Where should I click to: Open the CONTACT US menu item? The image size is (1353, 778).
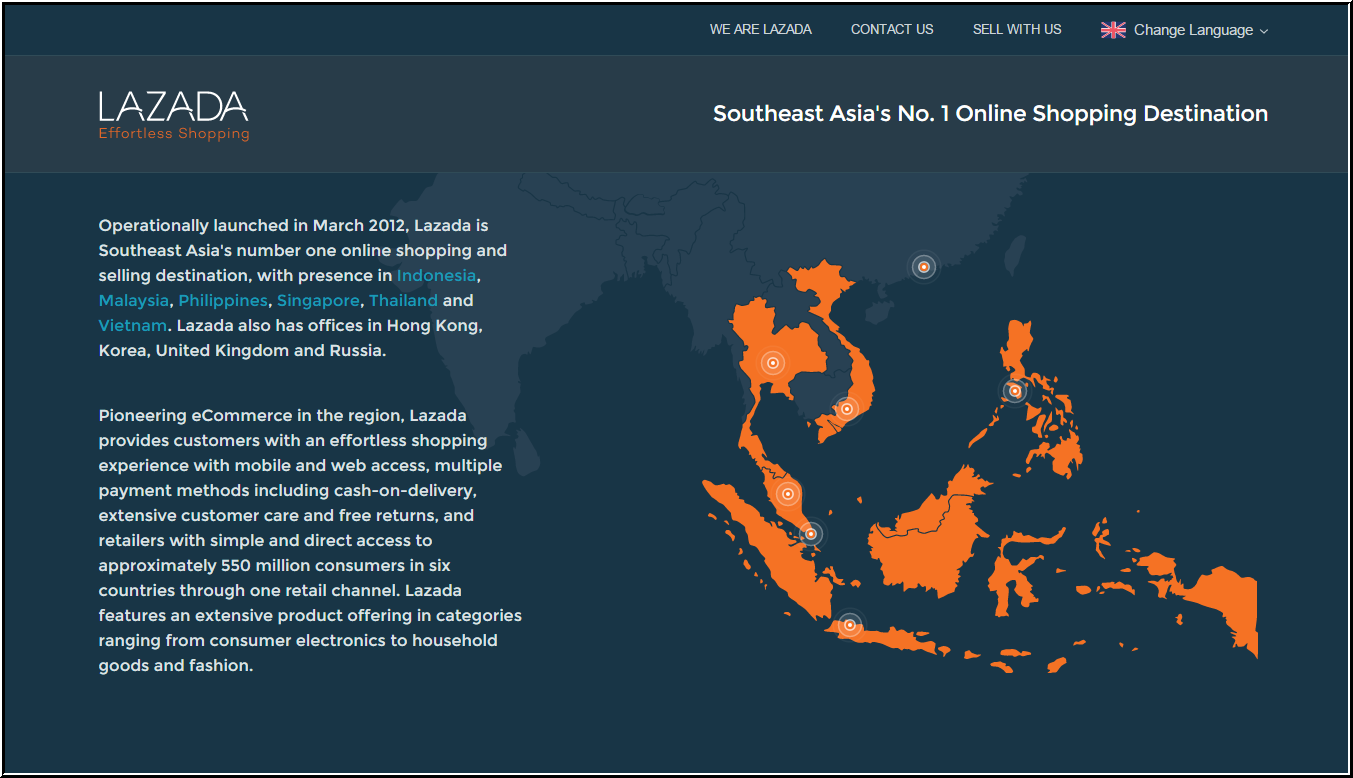892,30
